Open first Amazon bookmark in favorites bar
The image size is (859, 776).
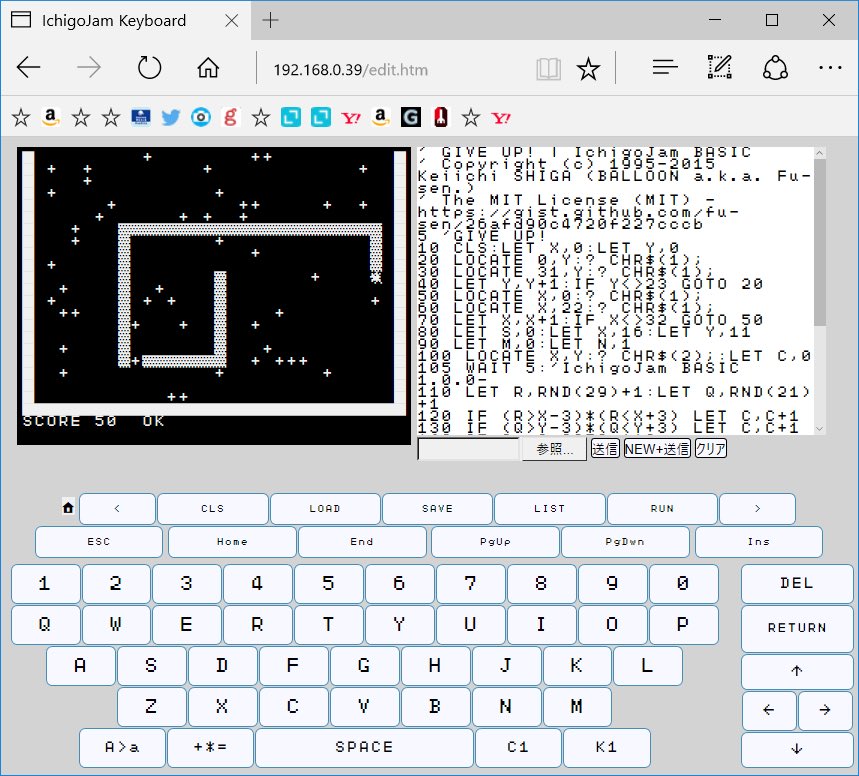[50, 117]
